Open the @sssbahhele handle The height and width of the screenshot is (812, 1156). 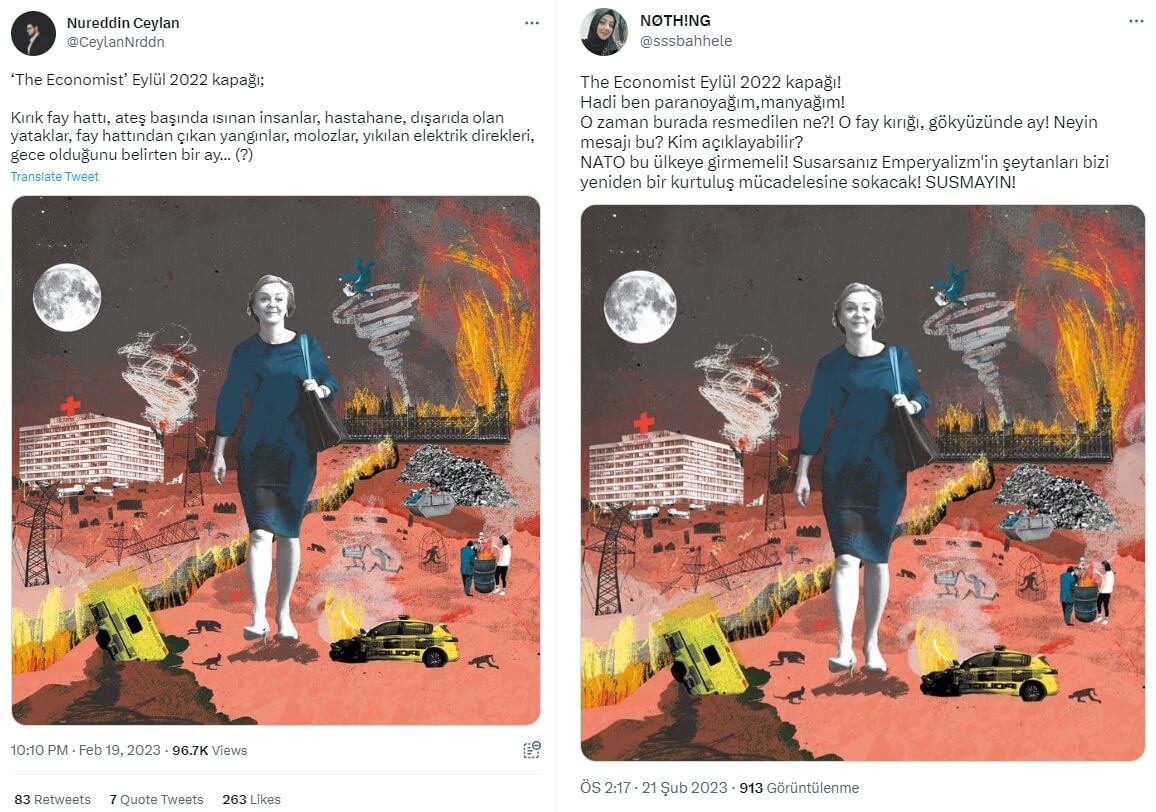[686, 41]
